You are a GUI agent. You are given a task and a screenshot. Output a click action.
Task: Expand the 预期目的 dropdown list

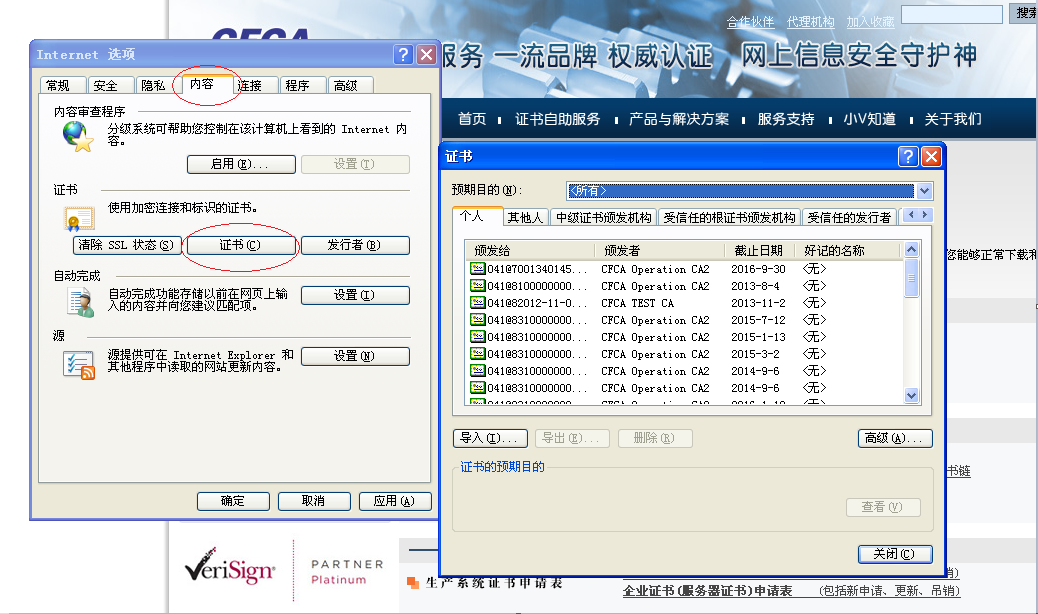click(924, 191)
